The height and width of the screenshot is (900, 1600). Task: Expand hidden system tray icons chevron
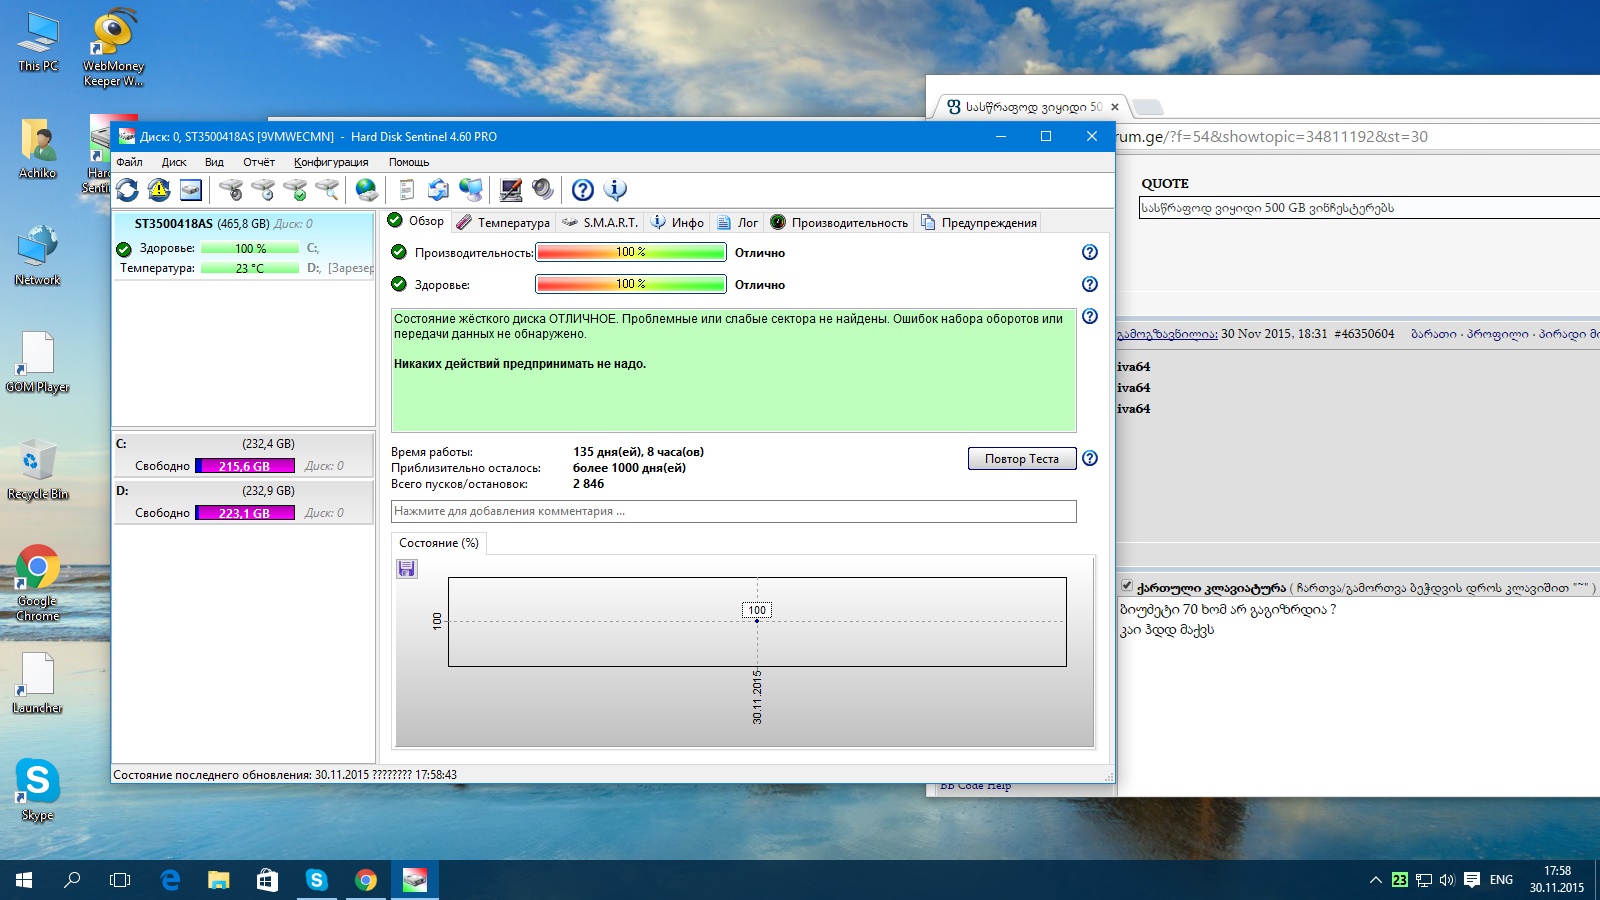[x=1375, y=880]
